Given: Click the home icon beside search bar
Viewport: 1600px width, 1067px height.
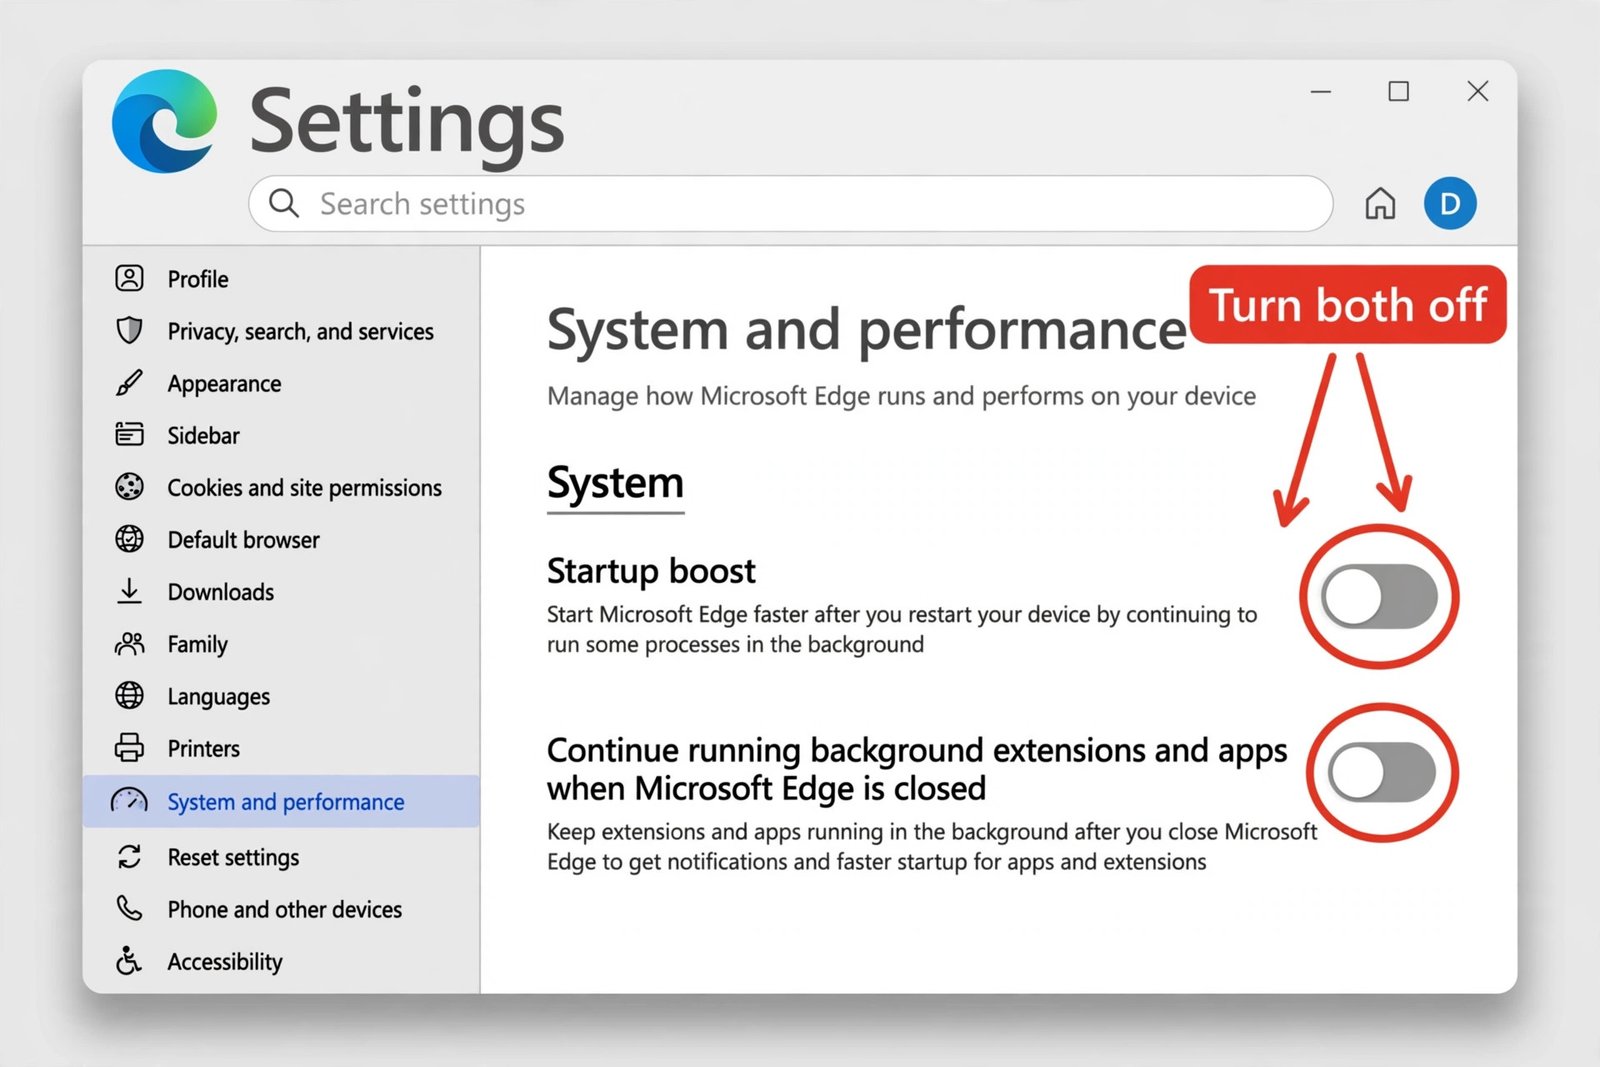Looking at the screenshot, I should click(x=1380, y=203).
